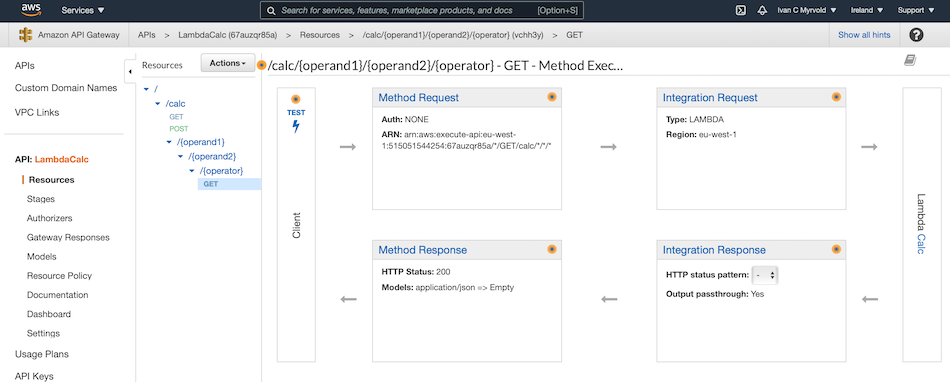
Task: Click the Amazon API Gateway logo icon
Action: click(25, 35)
